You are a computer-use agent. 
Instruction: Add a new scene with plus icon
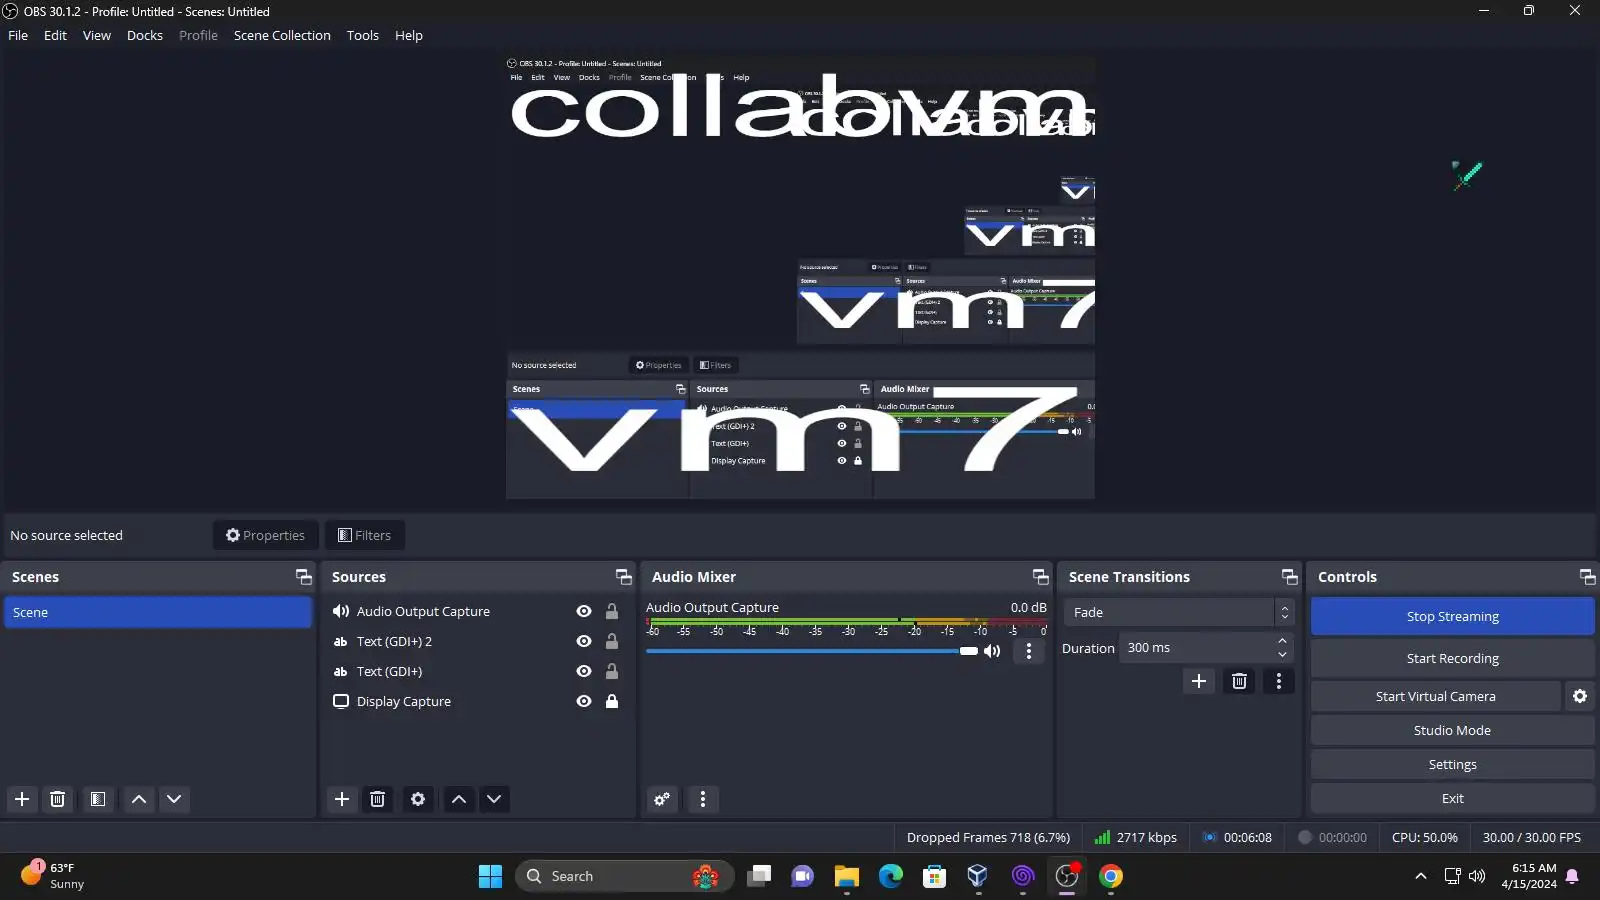point(22,799)
